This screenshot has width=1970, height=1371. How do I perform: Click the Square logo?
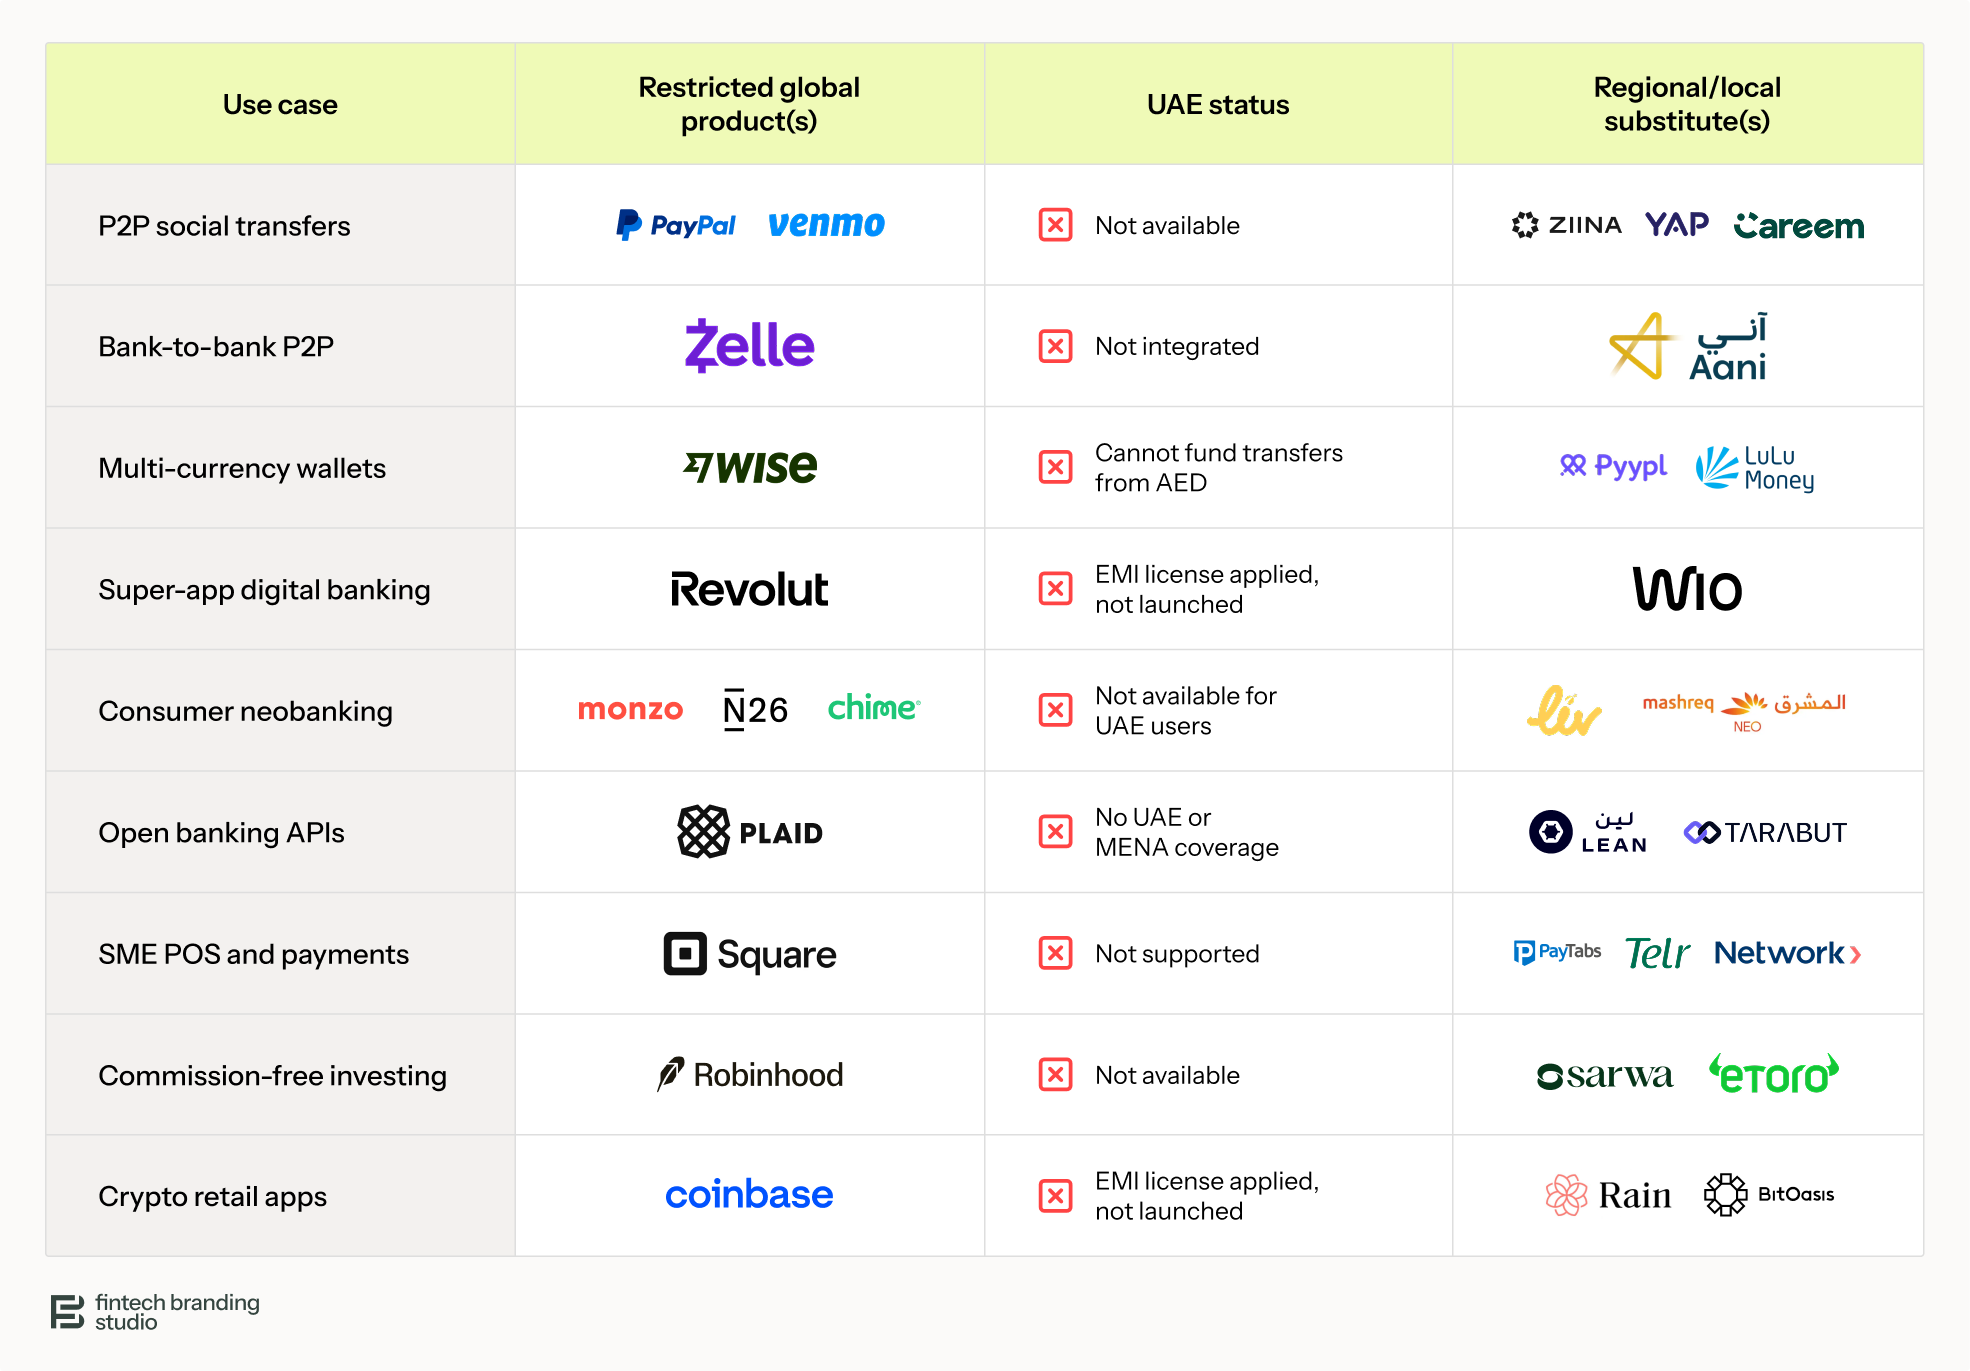750,954
